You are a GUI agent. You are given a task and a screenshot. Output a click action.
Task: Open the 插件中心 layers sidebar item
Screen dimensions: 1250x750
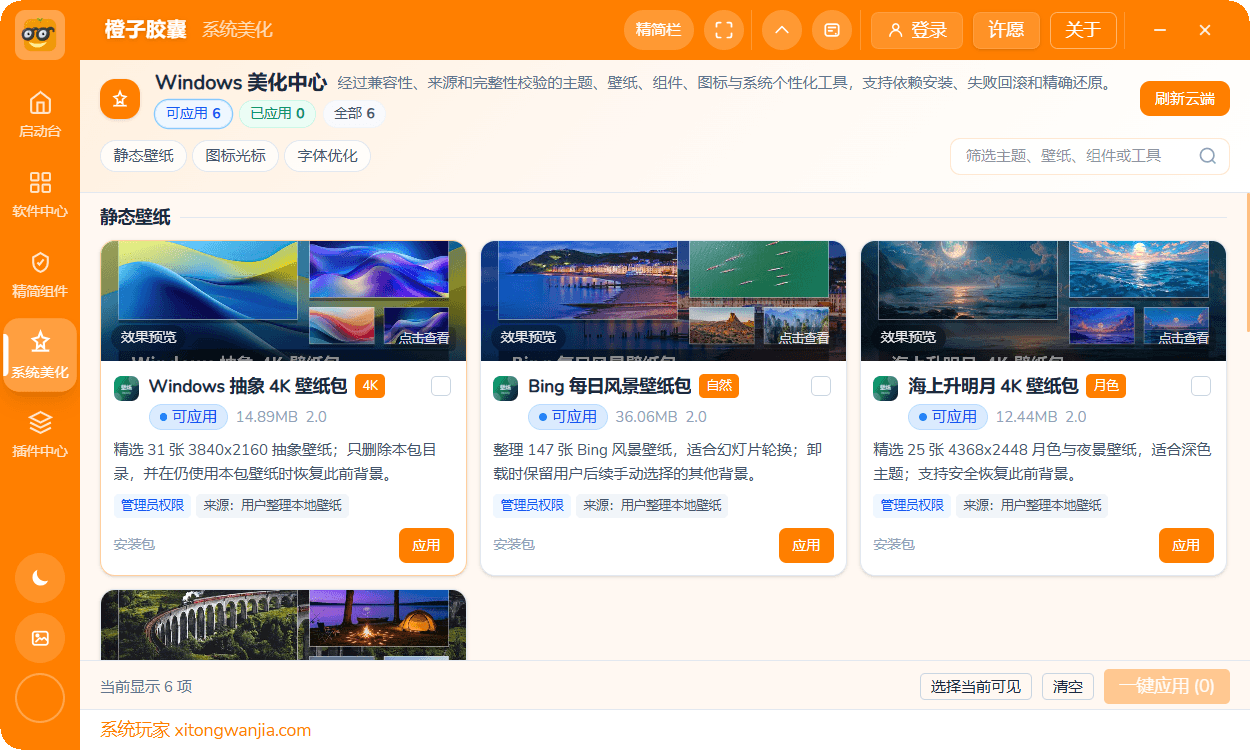coord(40,434)
